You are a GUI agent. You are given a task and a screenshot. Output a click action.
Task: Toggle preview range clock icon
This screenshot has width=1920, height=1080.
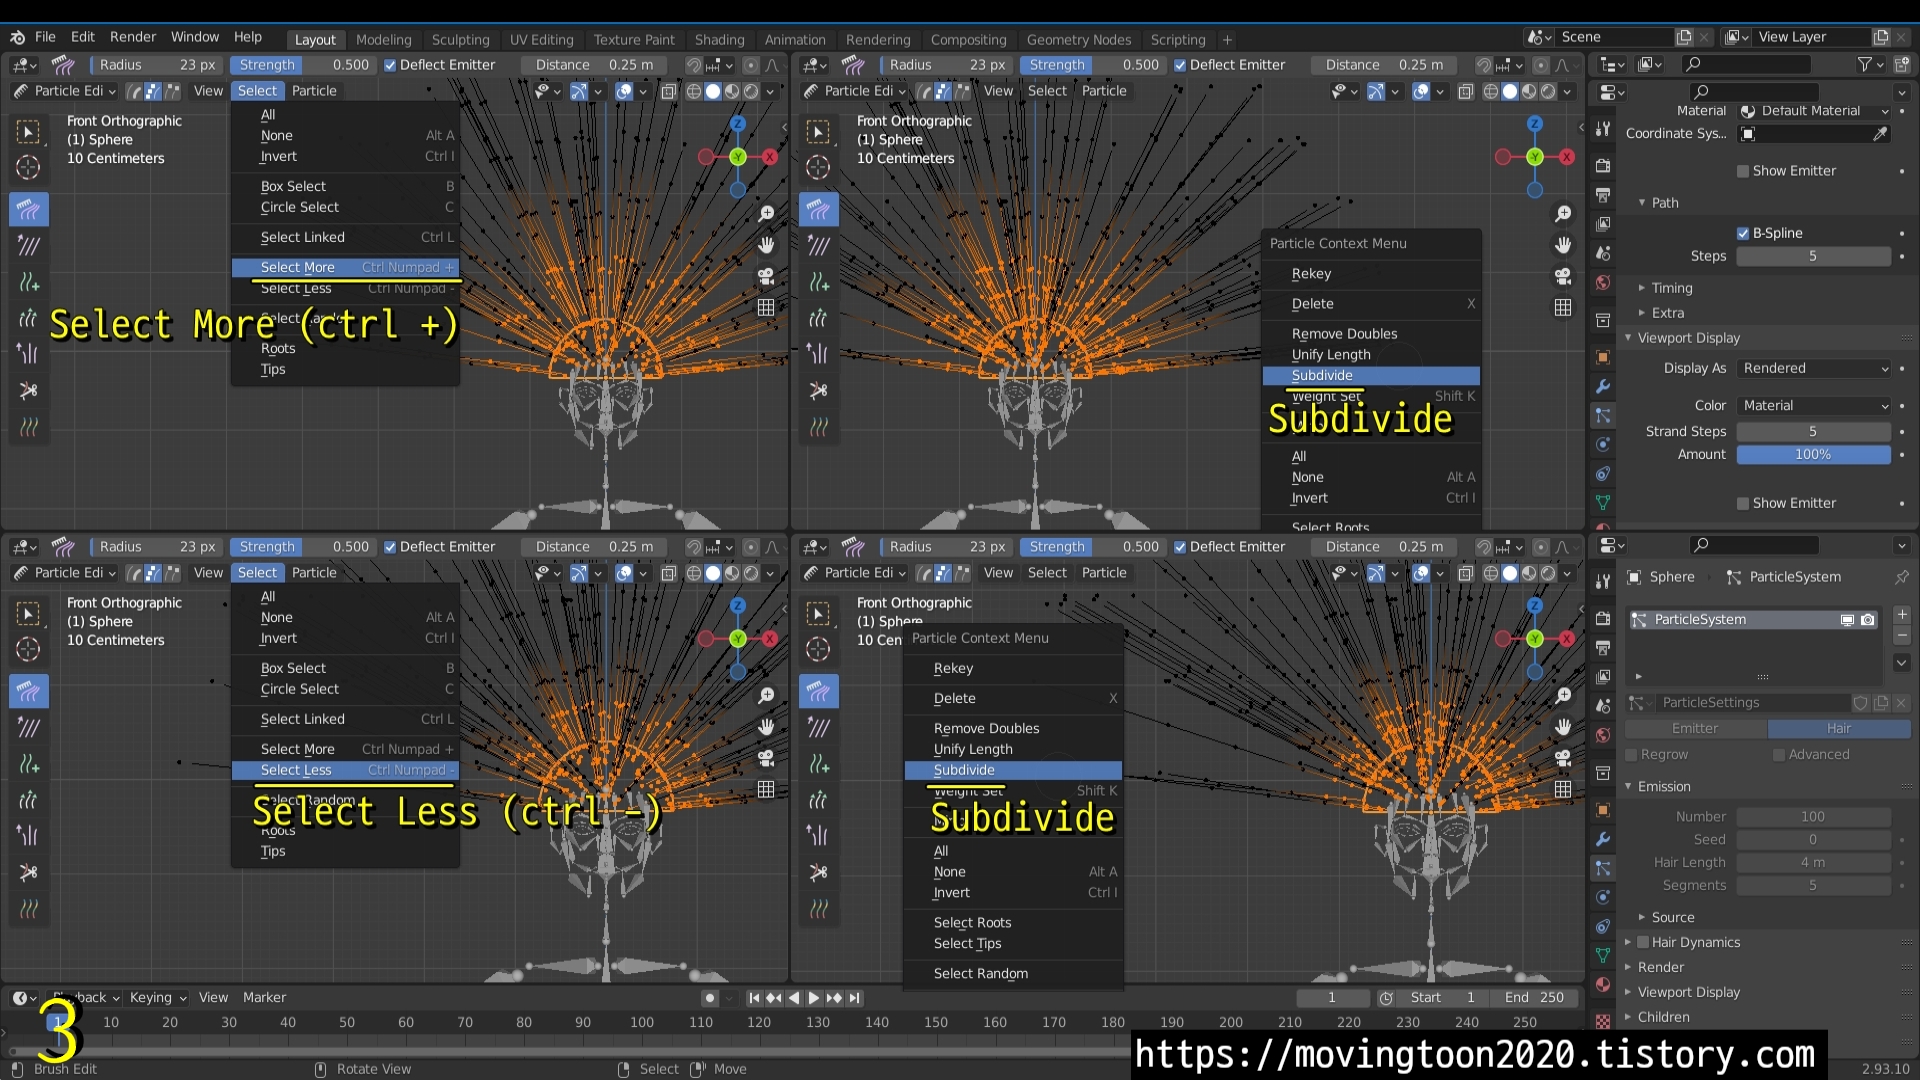click(x=1386, y=998)
